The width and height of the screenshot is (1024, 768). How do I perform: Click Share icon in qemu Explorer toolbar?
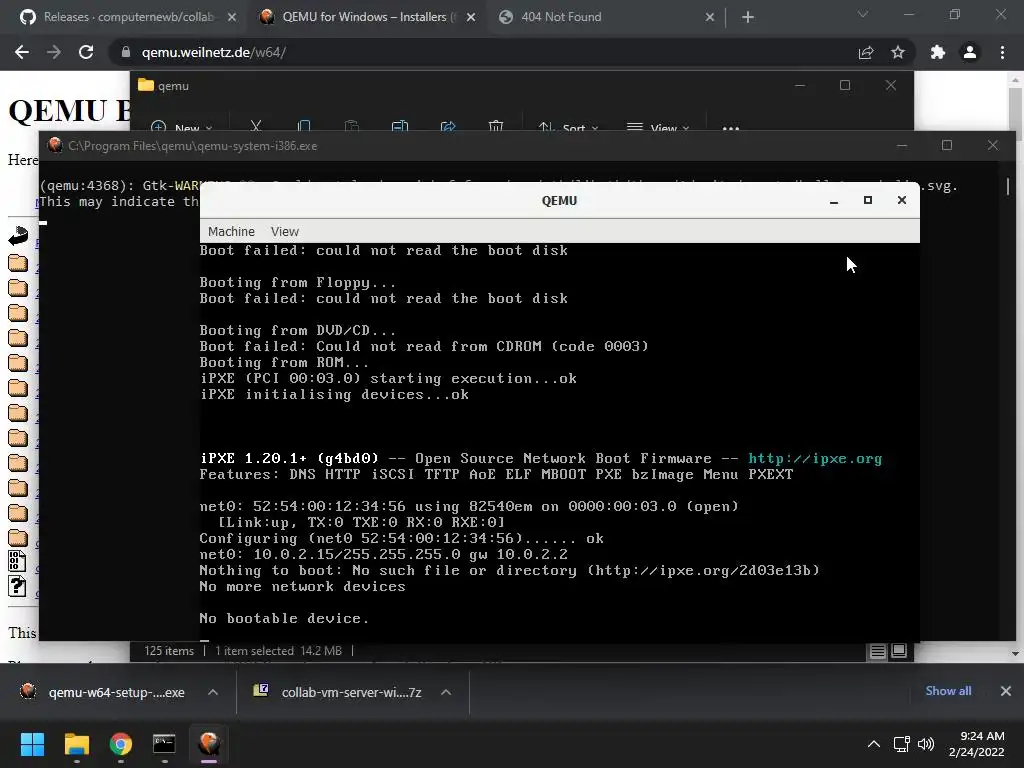coord(448,126)
